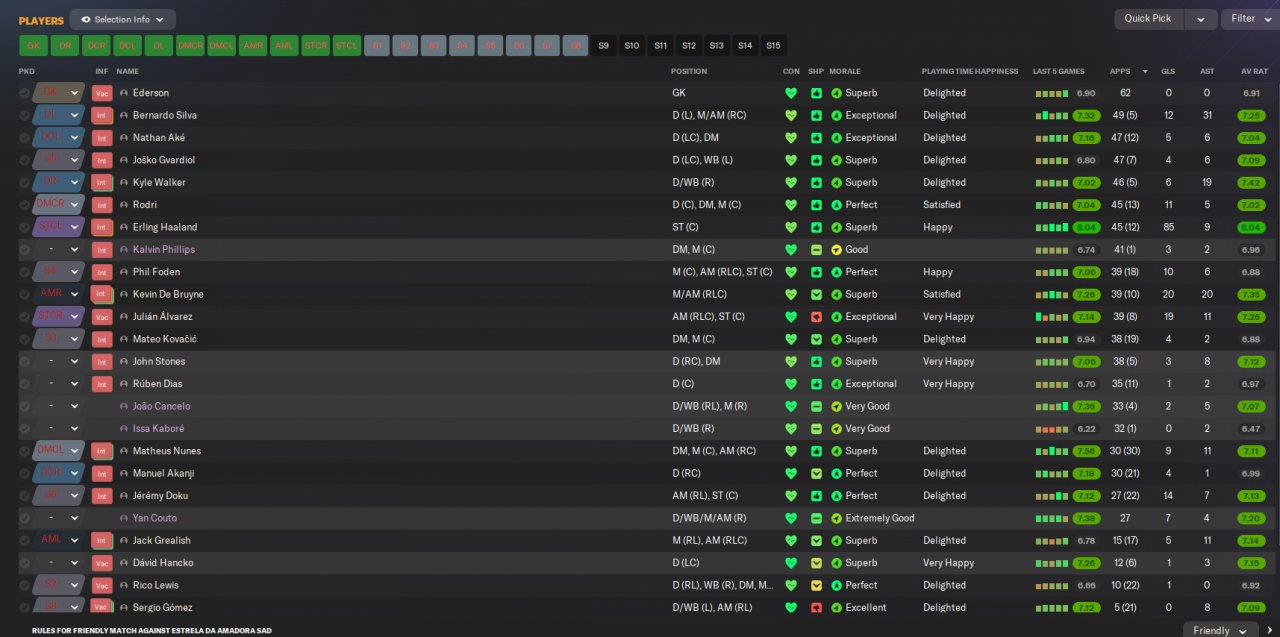Click Sergio Gómez's red match sharpness icon

click(x=816, y=607)
